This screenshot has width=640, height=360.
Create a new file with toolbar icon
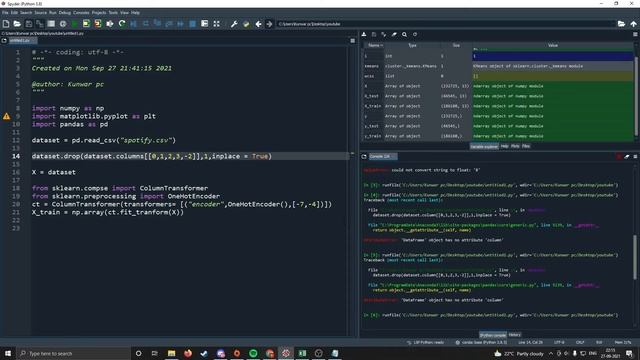(6, 24)
